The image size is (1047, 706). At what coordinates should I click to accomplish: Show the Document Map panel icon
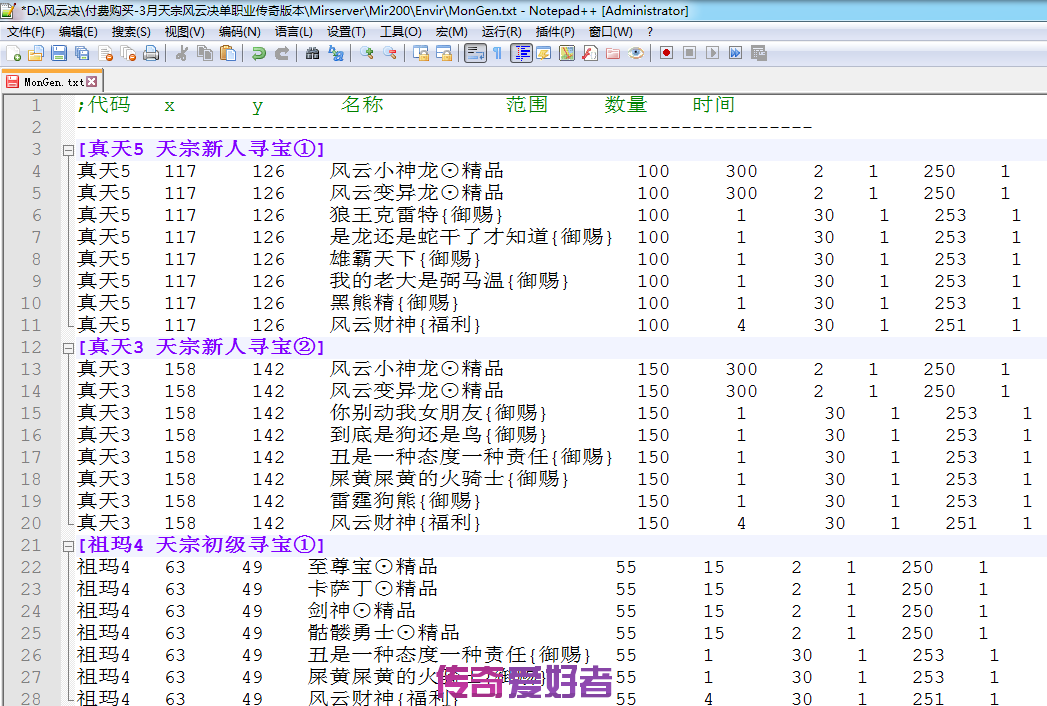(x=567, y=53)
